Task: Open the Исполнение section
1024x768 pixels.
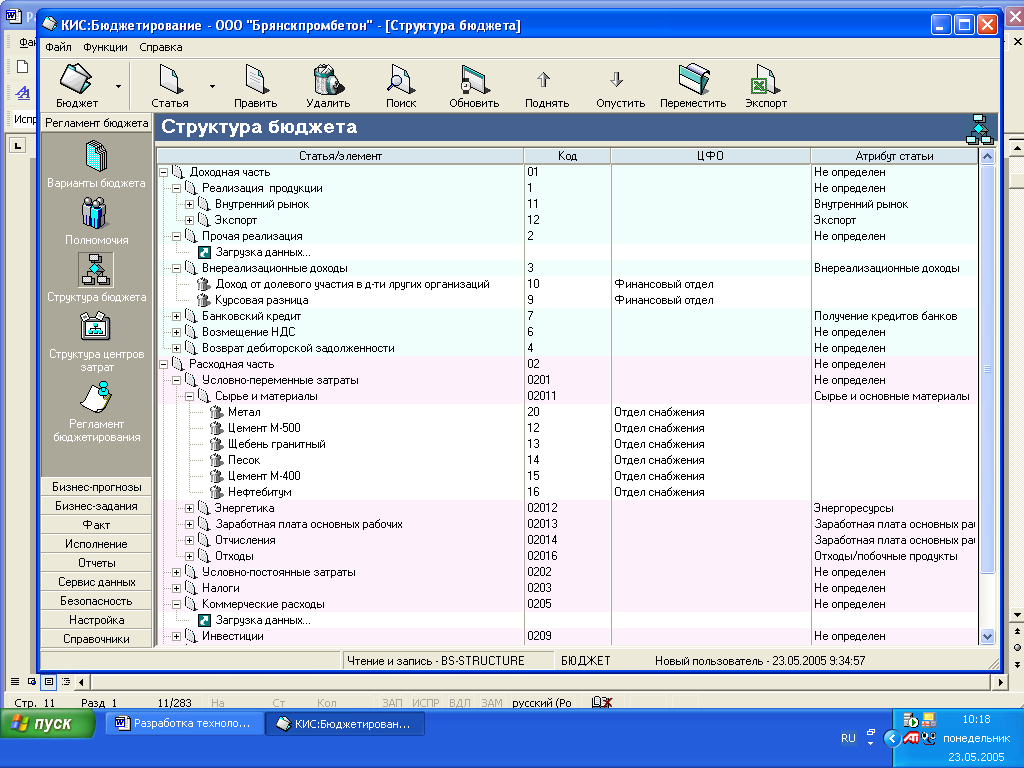Action: [97, 544]
